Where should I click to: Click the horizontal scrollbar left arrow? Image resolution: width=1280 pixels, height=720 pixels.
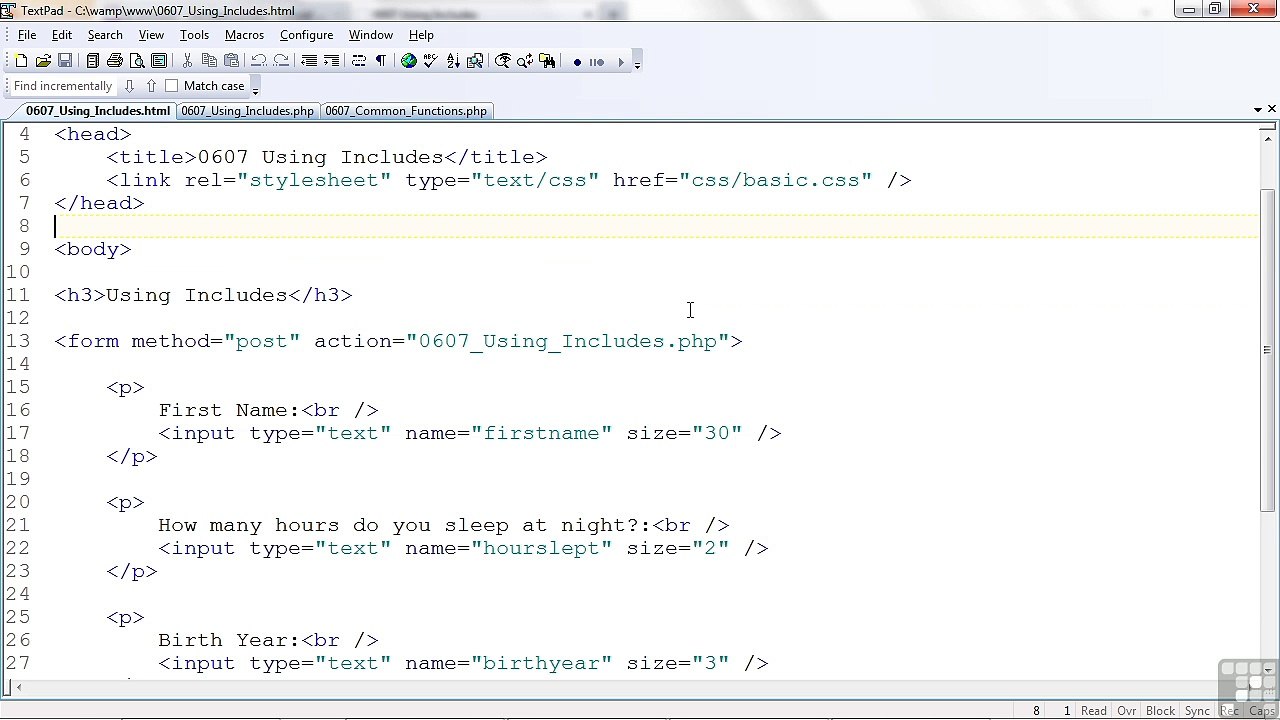20,687
